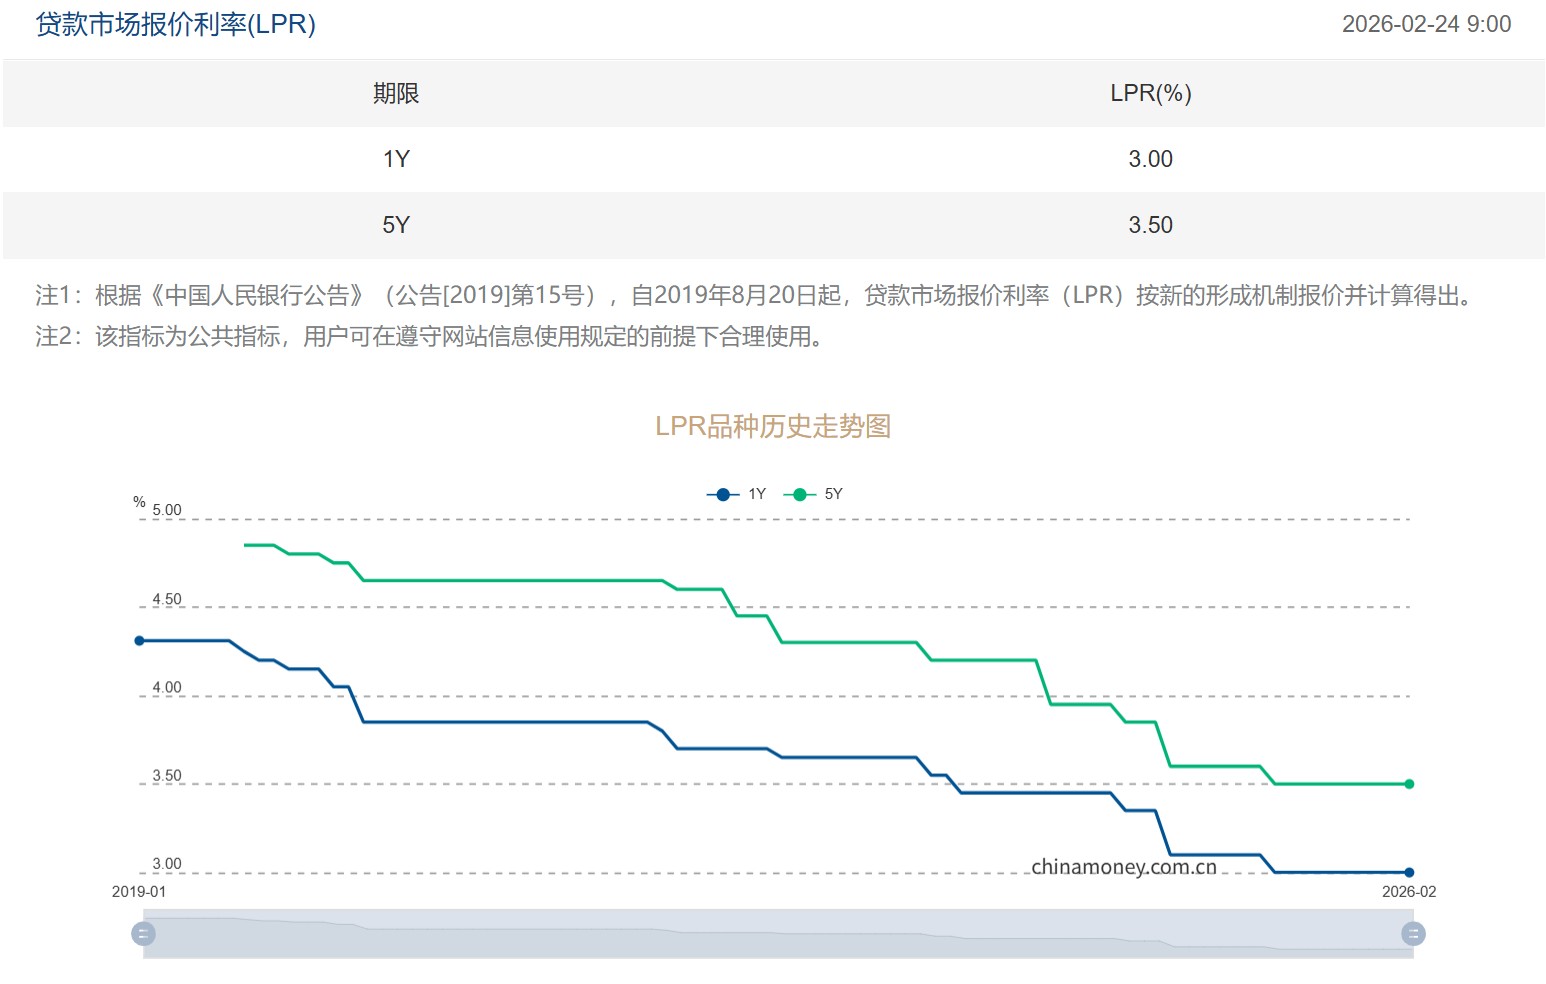The image size is (1546, 984).
Task: Select the 5Y term cell in table
Action: coord(396,225)
